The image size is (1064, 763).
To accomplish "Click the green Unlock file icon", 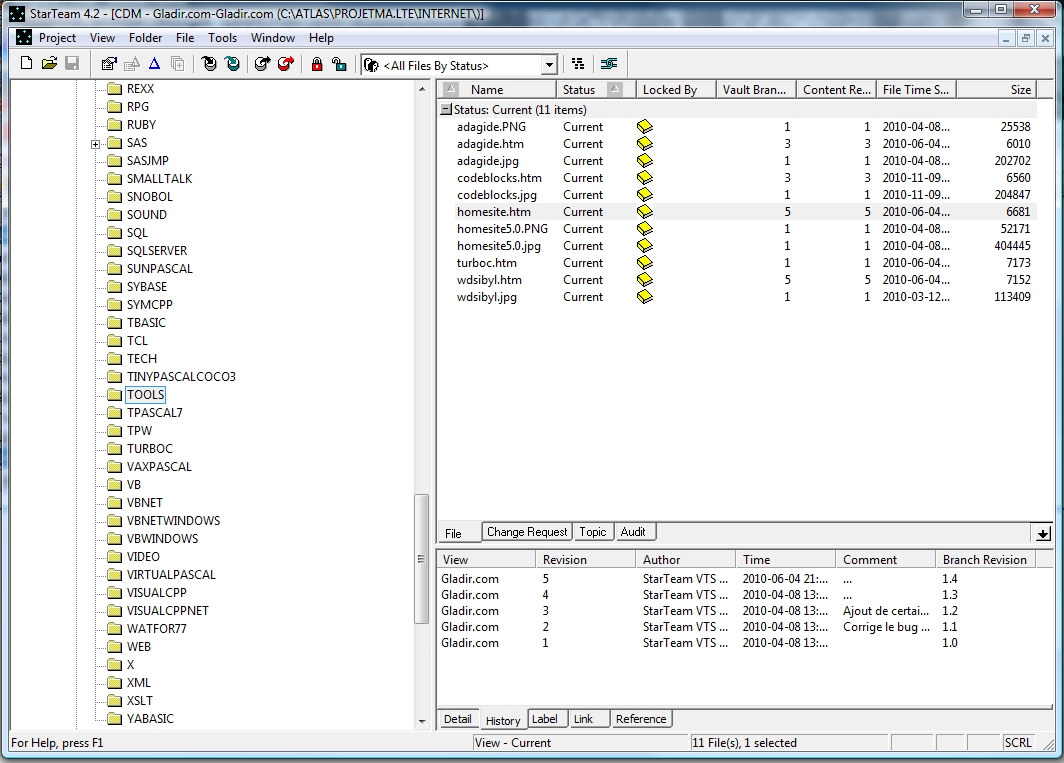I will (340, 64).
